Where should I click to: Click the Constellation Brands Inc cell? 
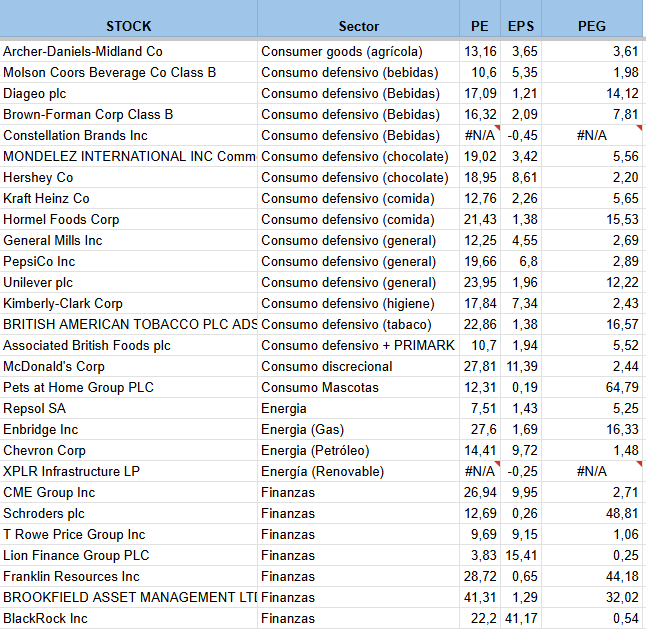click(129, 136)
